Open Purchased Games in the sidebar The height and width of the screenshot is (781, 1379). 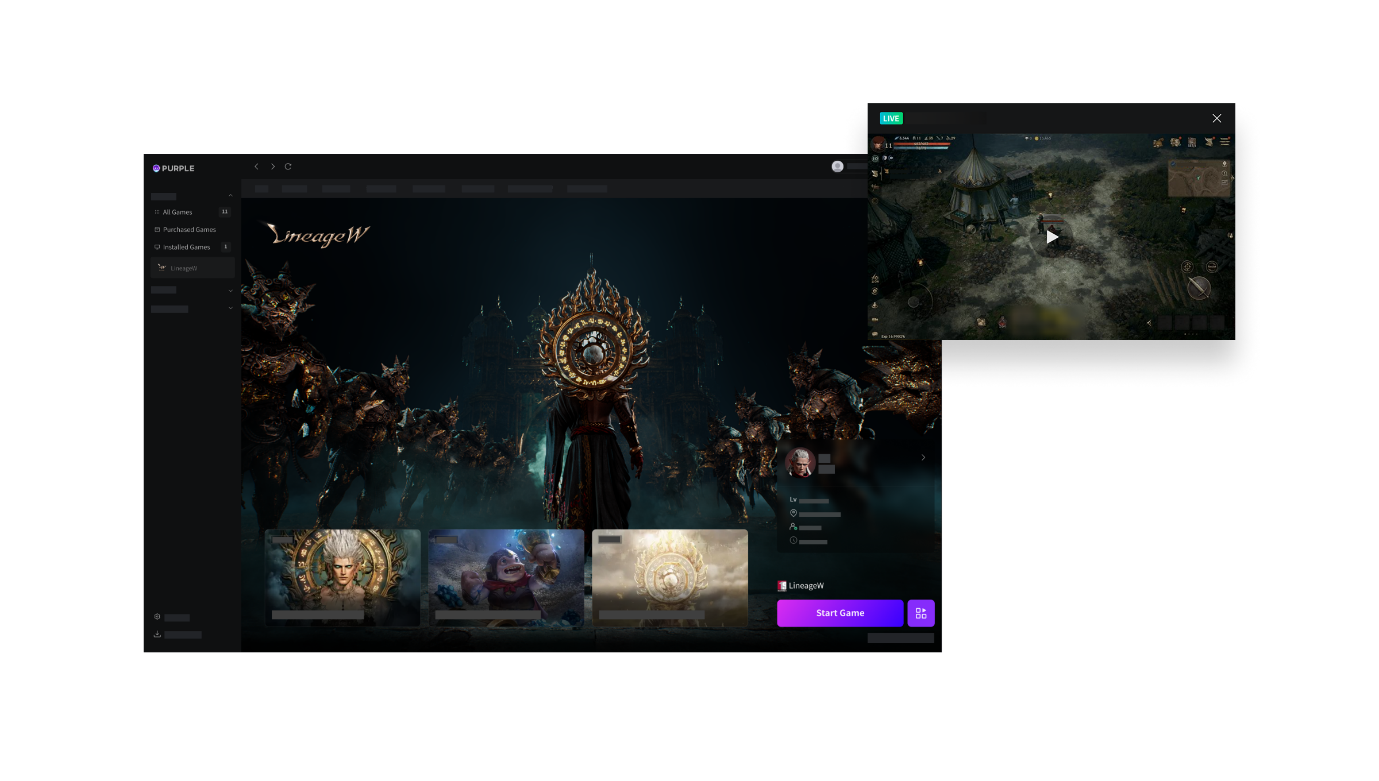pos(189,229)
